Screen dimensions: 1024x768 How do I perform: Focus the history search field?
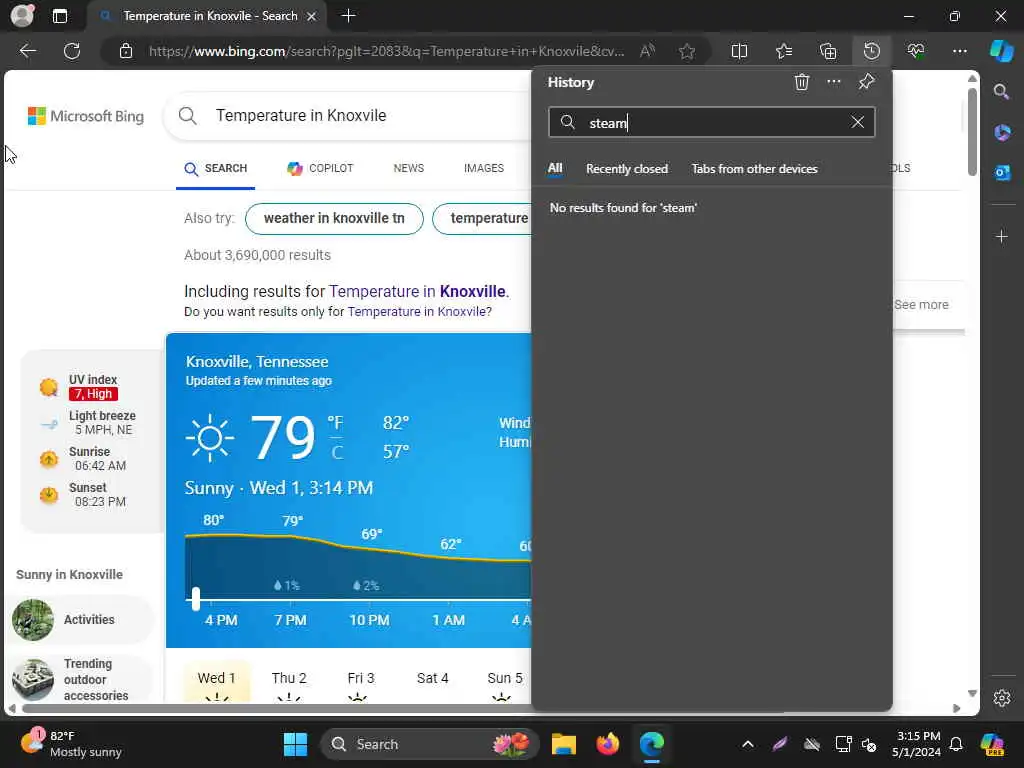pyautogui.click(x=711, y=122)
